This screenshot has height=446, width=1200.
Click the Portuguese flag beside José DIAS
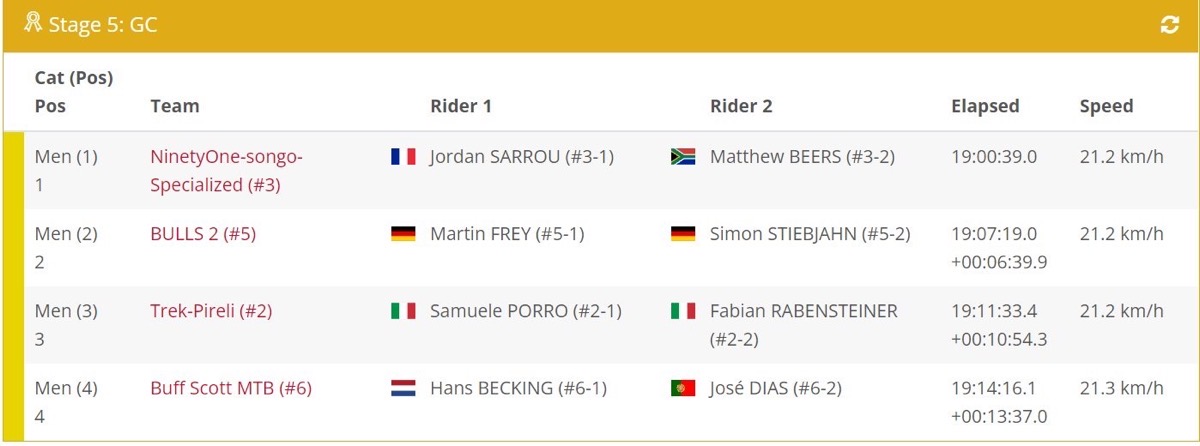click(683, 388)
